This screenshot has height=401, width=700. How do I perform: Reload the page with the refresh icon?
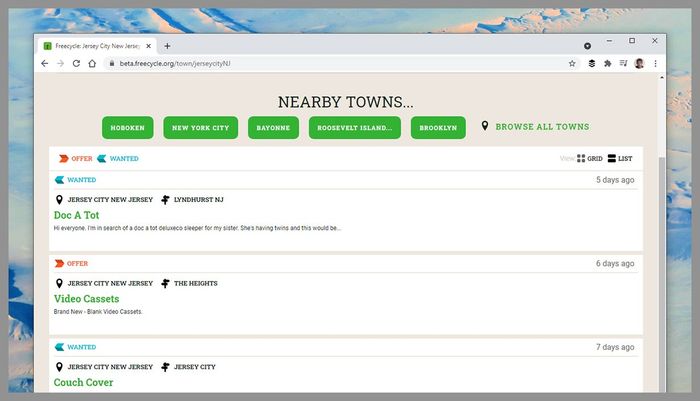[x=76, y=63]
